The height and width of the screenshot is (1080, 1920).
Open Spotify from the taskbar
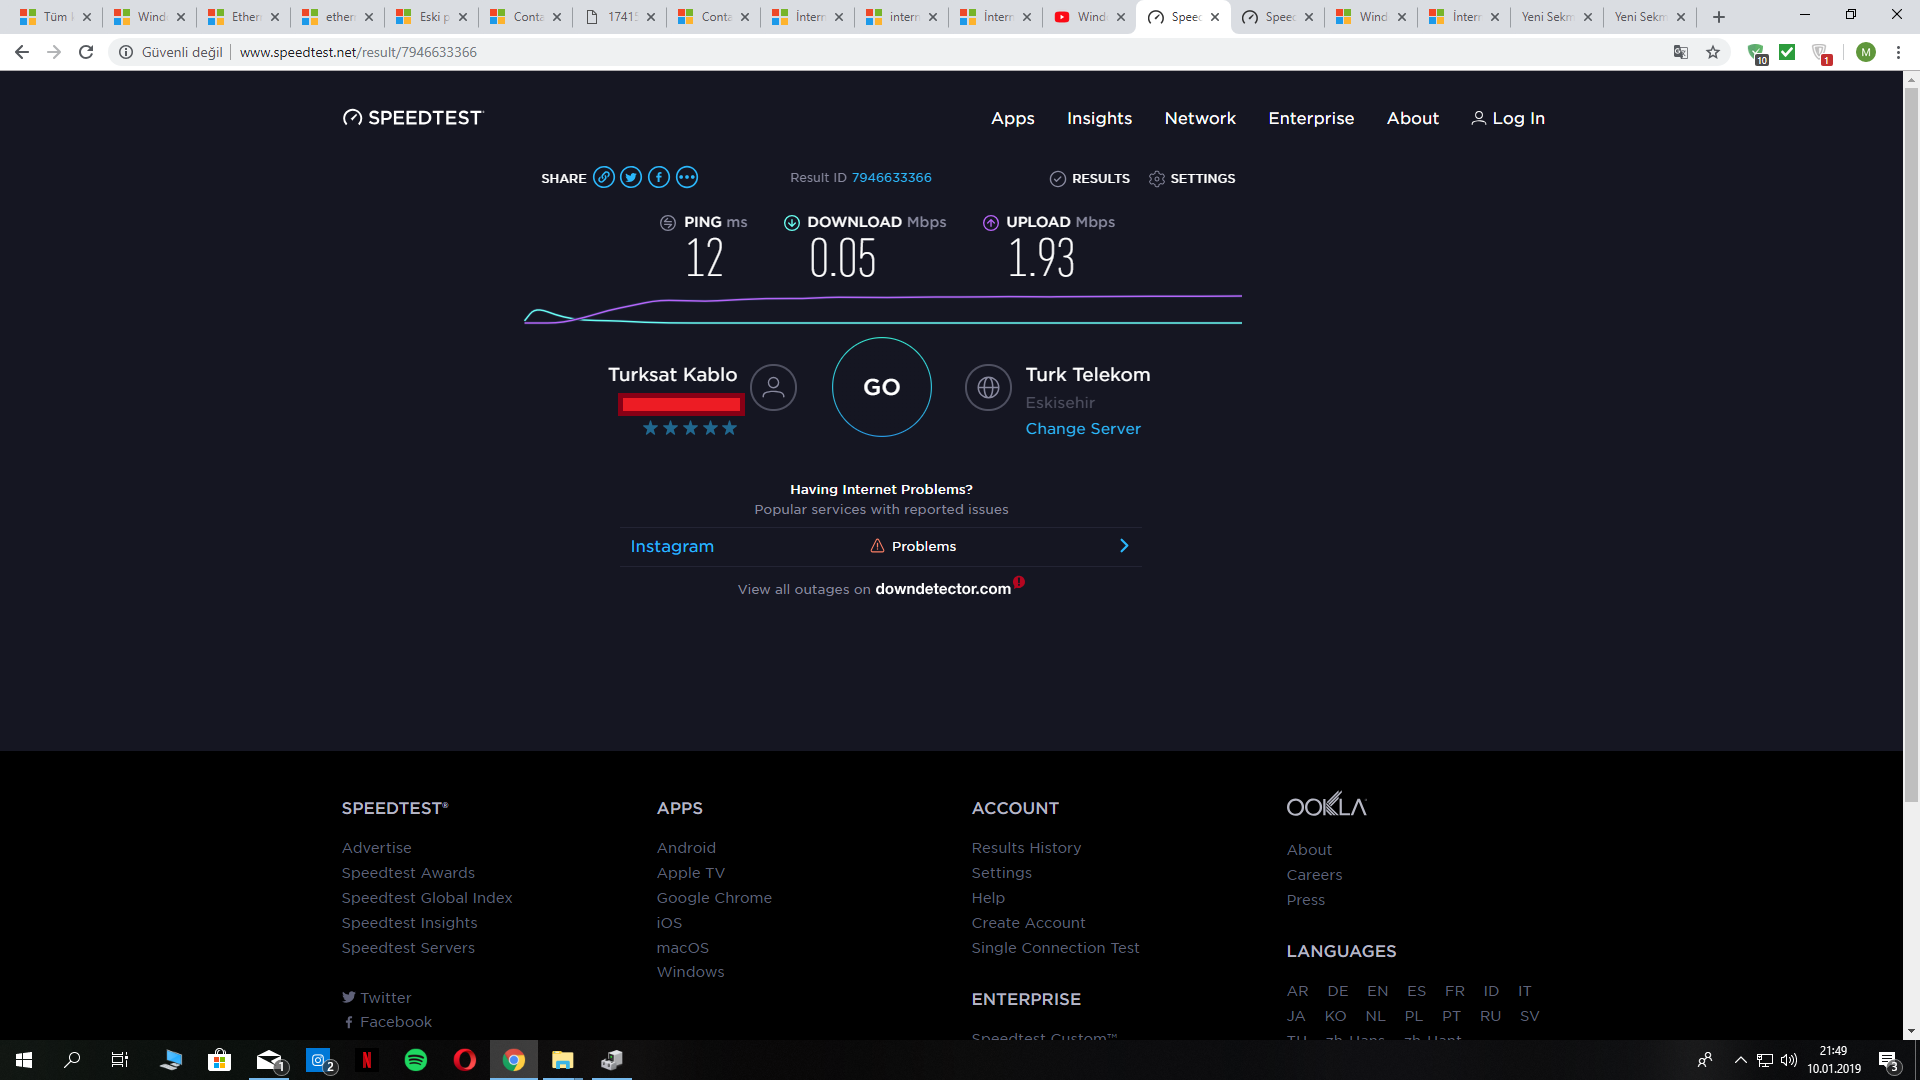tap(416, 1060)
